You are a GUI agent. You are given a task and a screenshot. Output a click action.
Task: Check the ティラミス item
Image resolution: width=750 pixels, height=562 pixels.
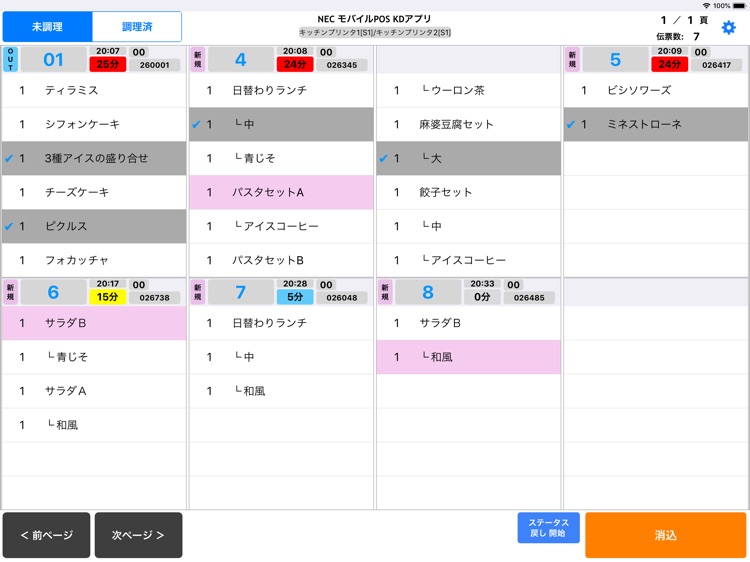[x=94, y=90]
